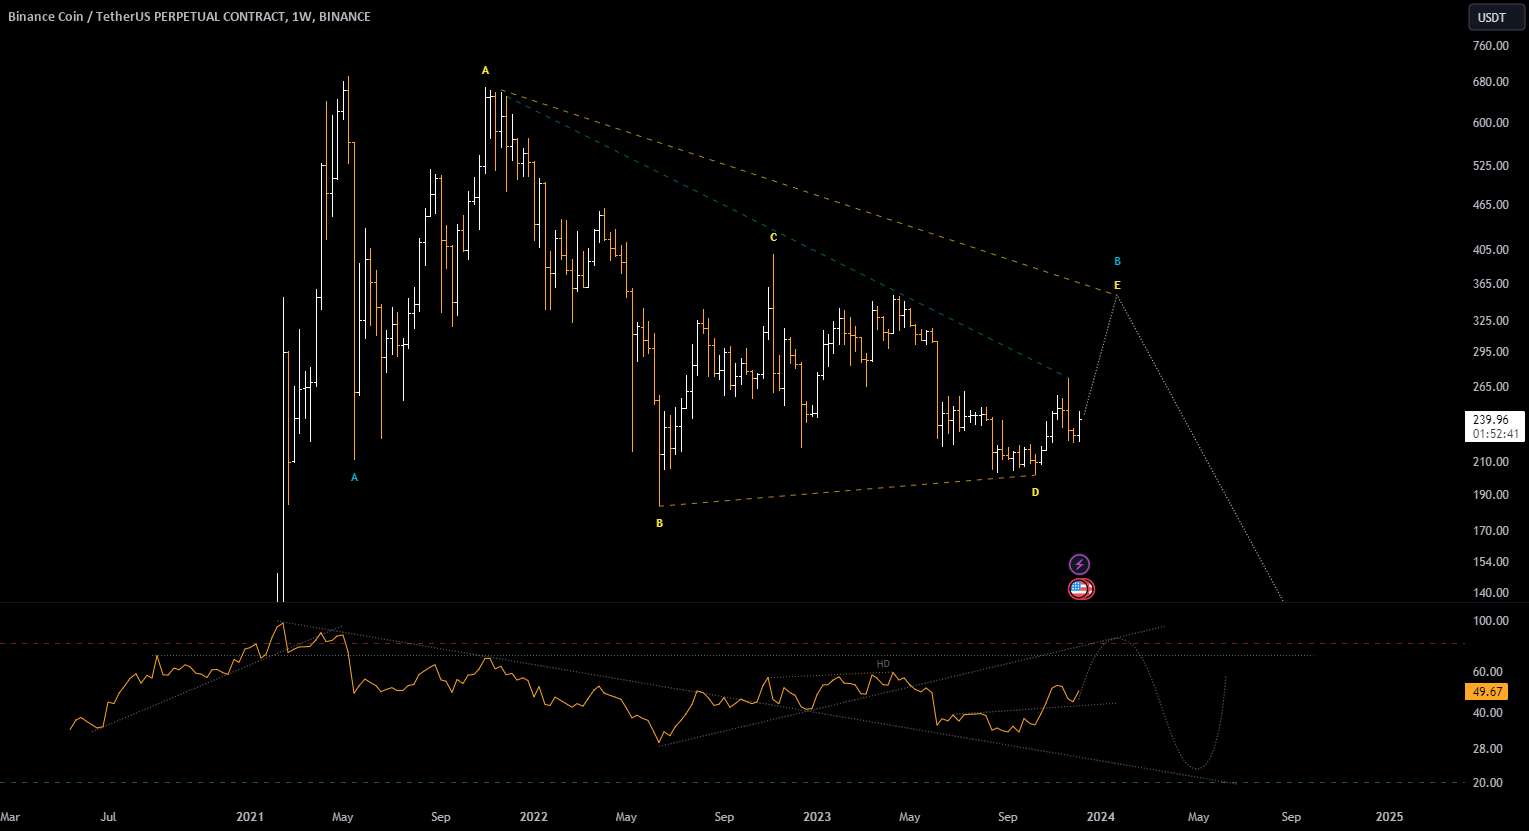Click the 600.00 price axis label
Image resolution: width=1529 pixels, height=831 pixels.
[1490, 123]
